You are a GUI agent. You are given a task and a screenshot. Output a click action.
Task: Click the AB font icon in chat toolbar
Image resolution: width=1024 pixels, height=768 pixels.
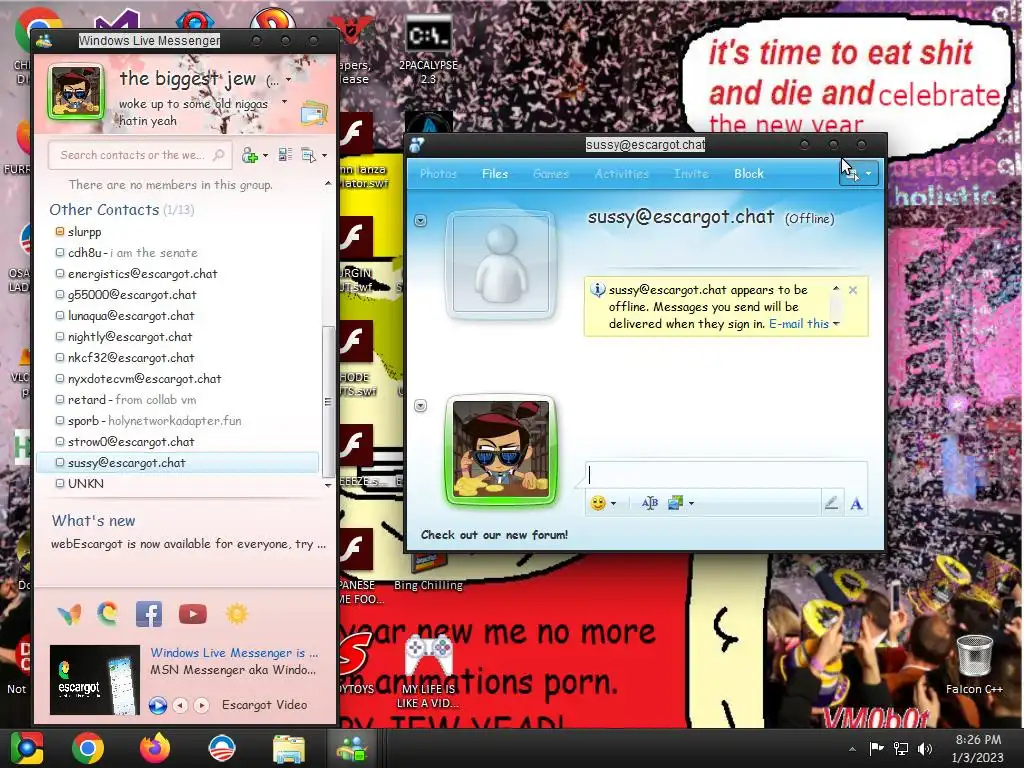coord(650,503)
